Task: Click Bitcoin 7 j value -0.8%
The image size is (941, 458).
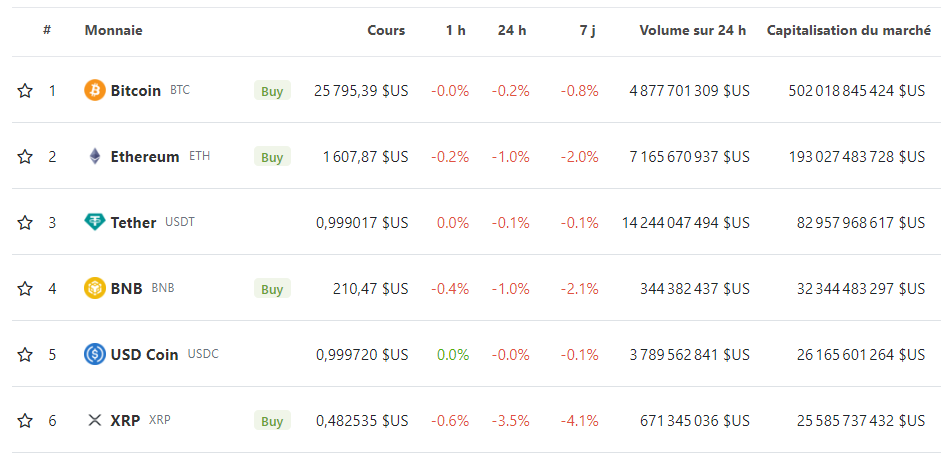Action: (580, 91)
